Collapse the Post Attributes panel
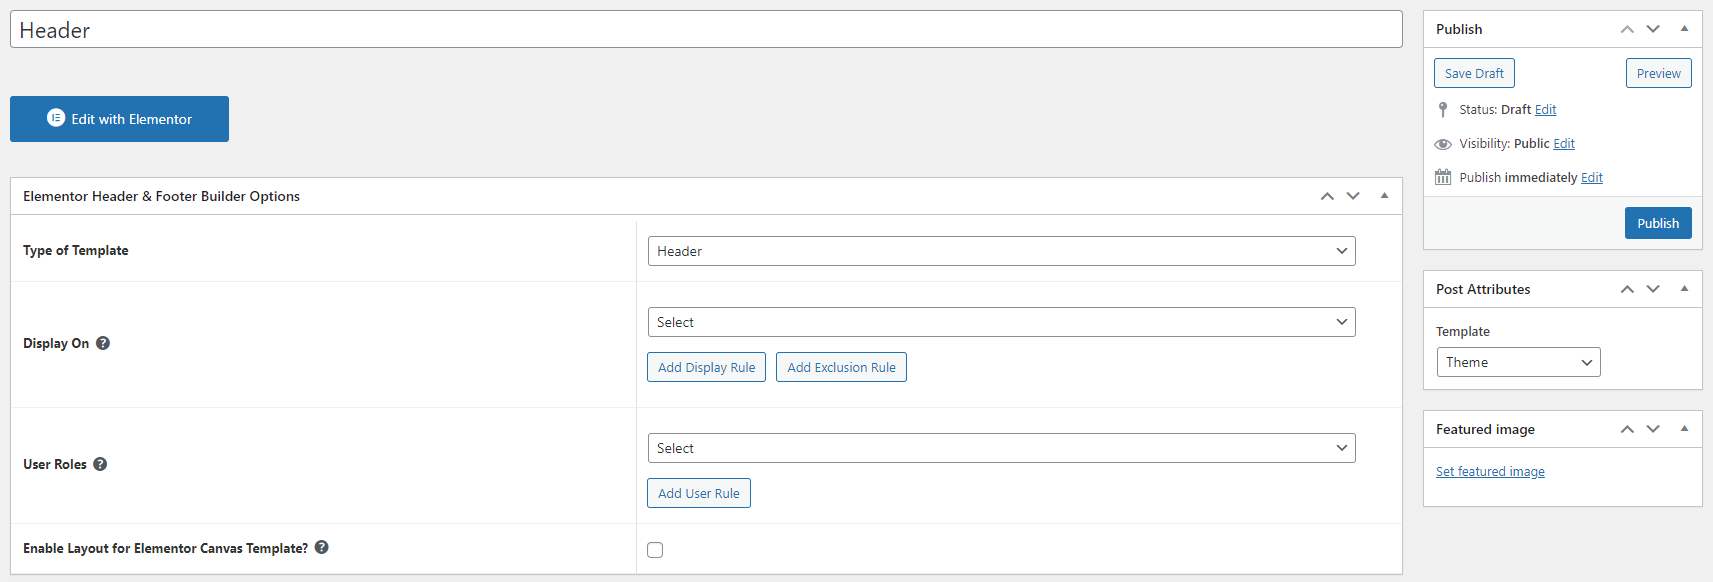Image resolution: width=1713 pixels, height=582 pixels. coord(1684,289)
